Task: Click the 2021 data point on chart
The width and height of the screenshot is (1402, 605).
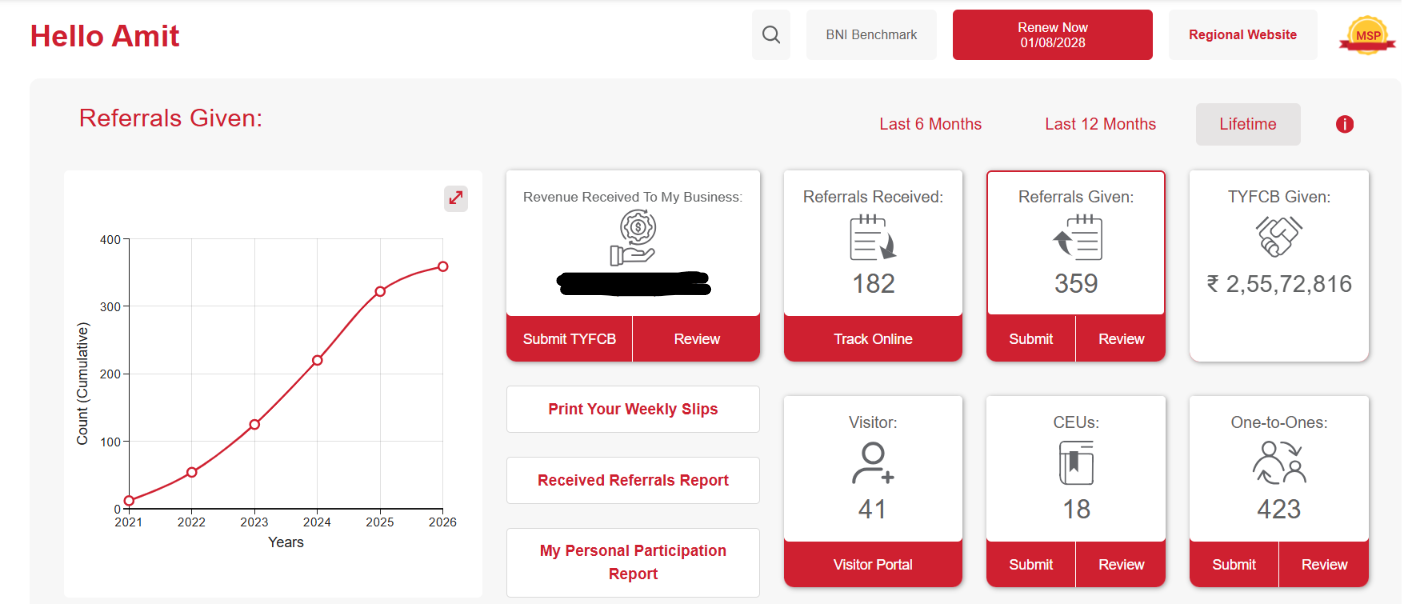Action: (x=129, y=500)
